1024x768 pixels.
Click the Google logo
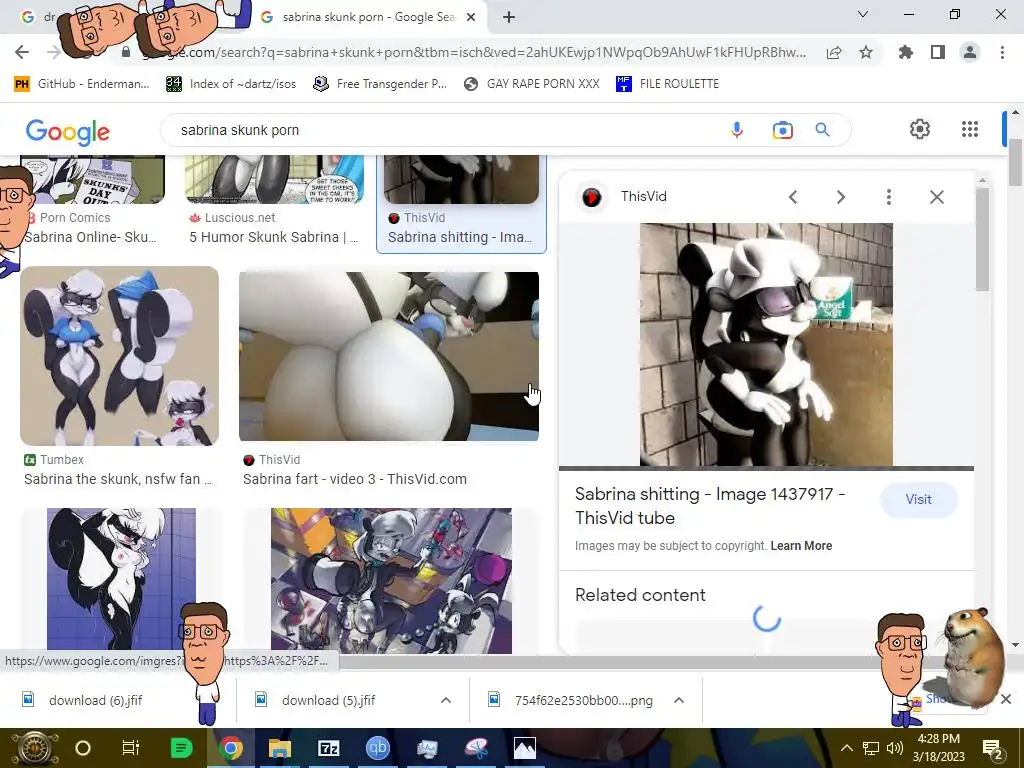68,132
